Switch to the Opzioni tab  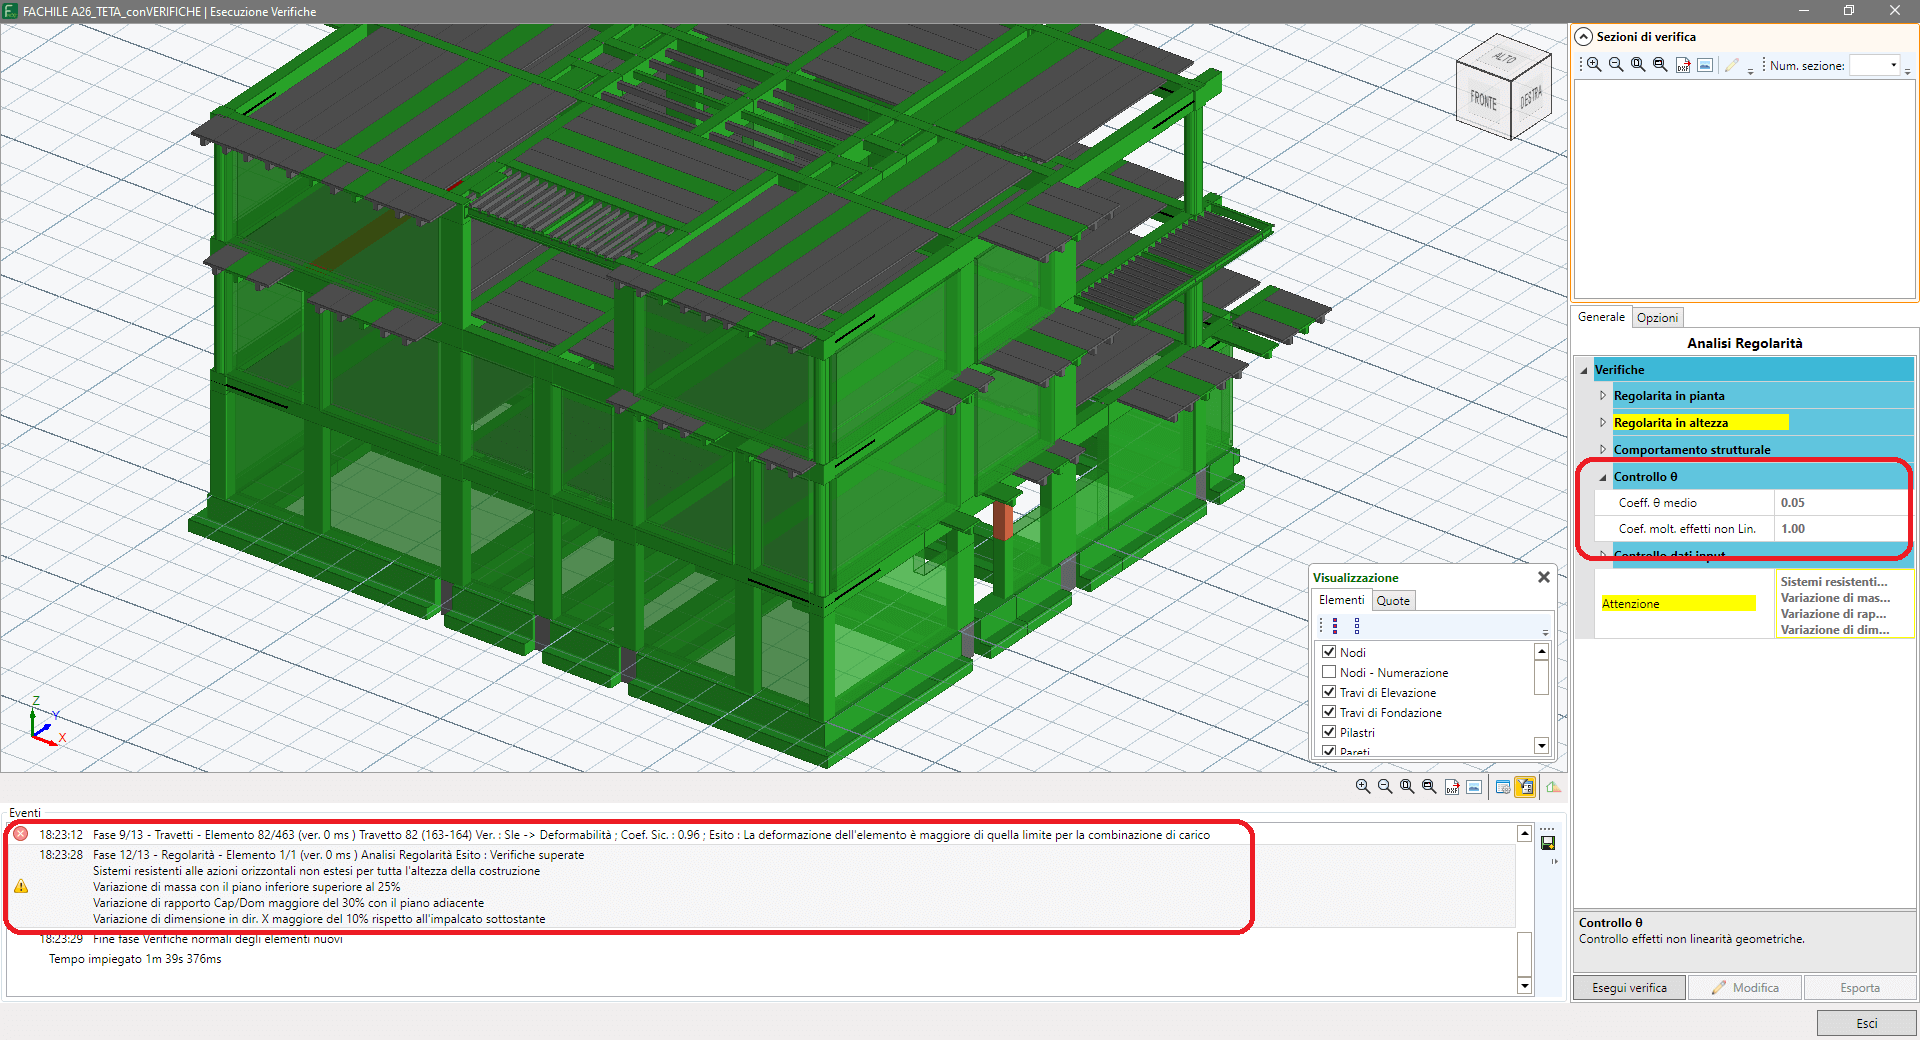[x=1657, y=318]
